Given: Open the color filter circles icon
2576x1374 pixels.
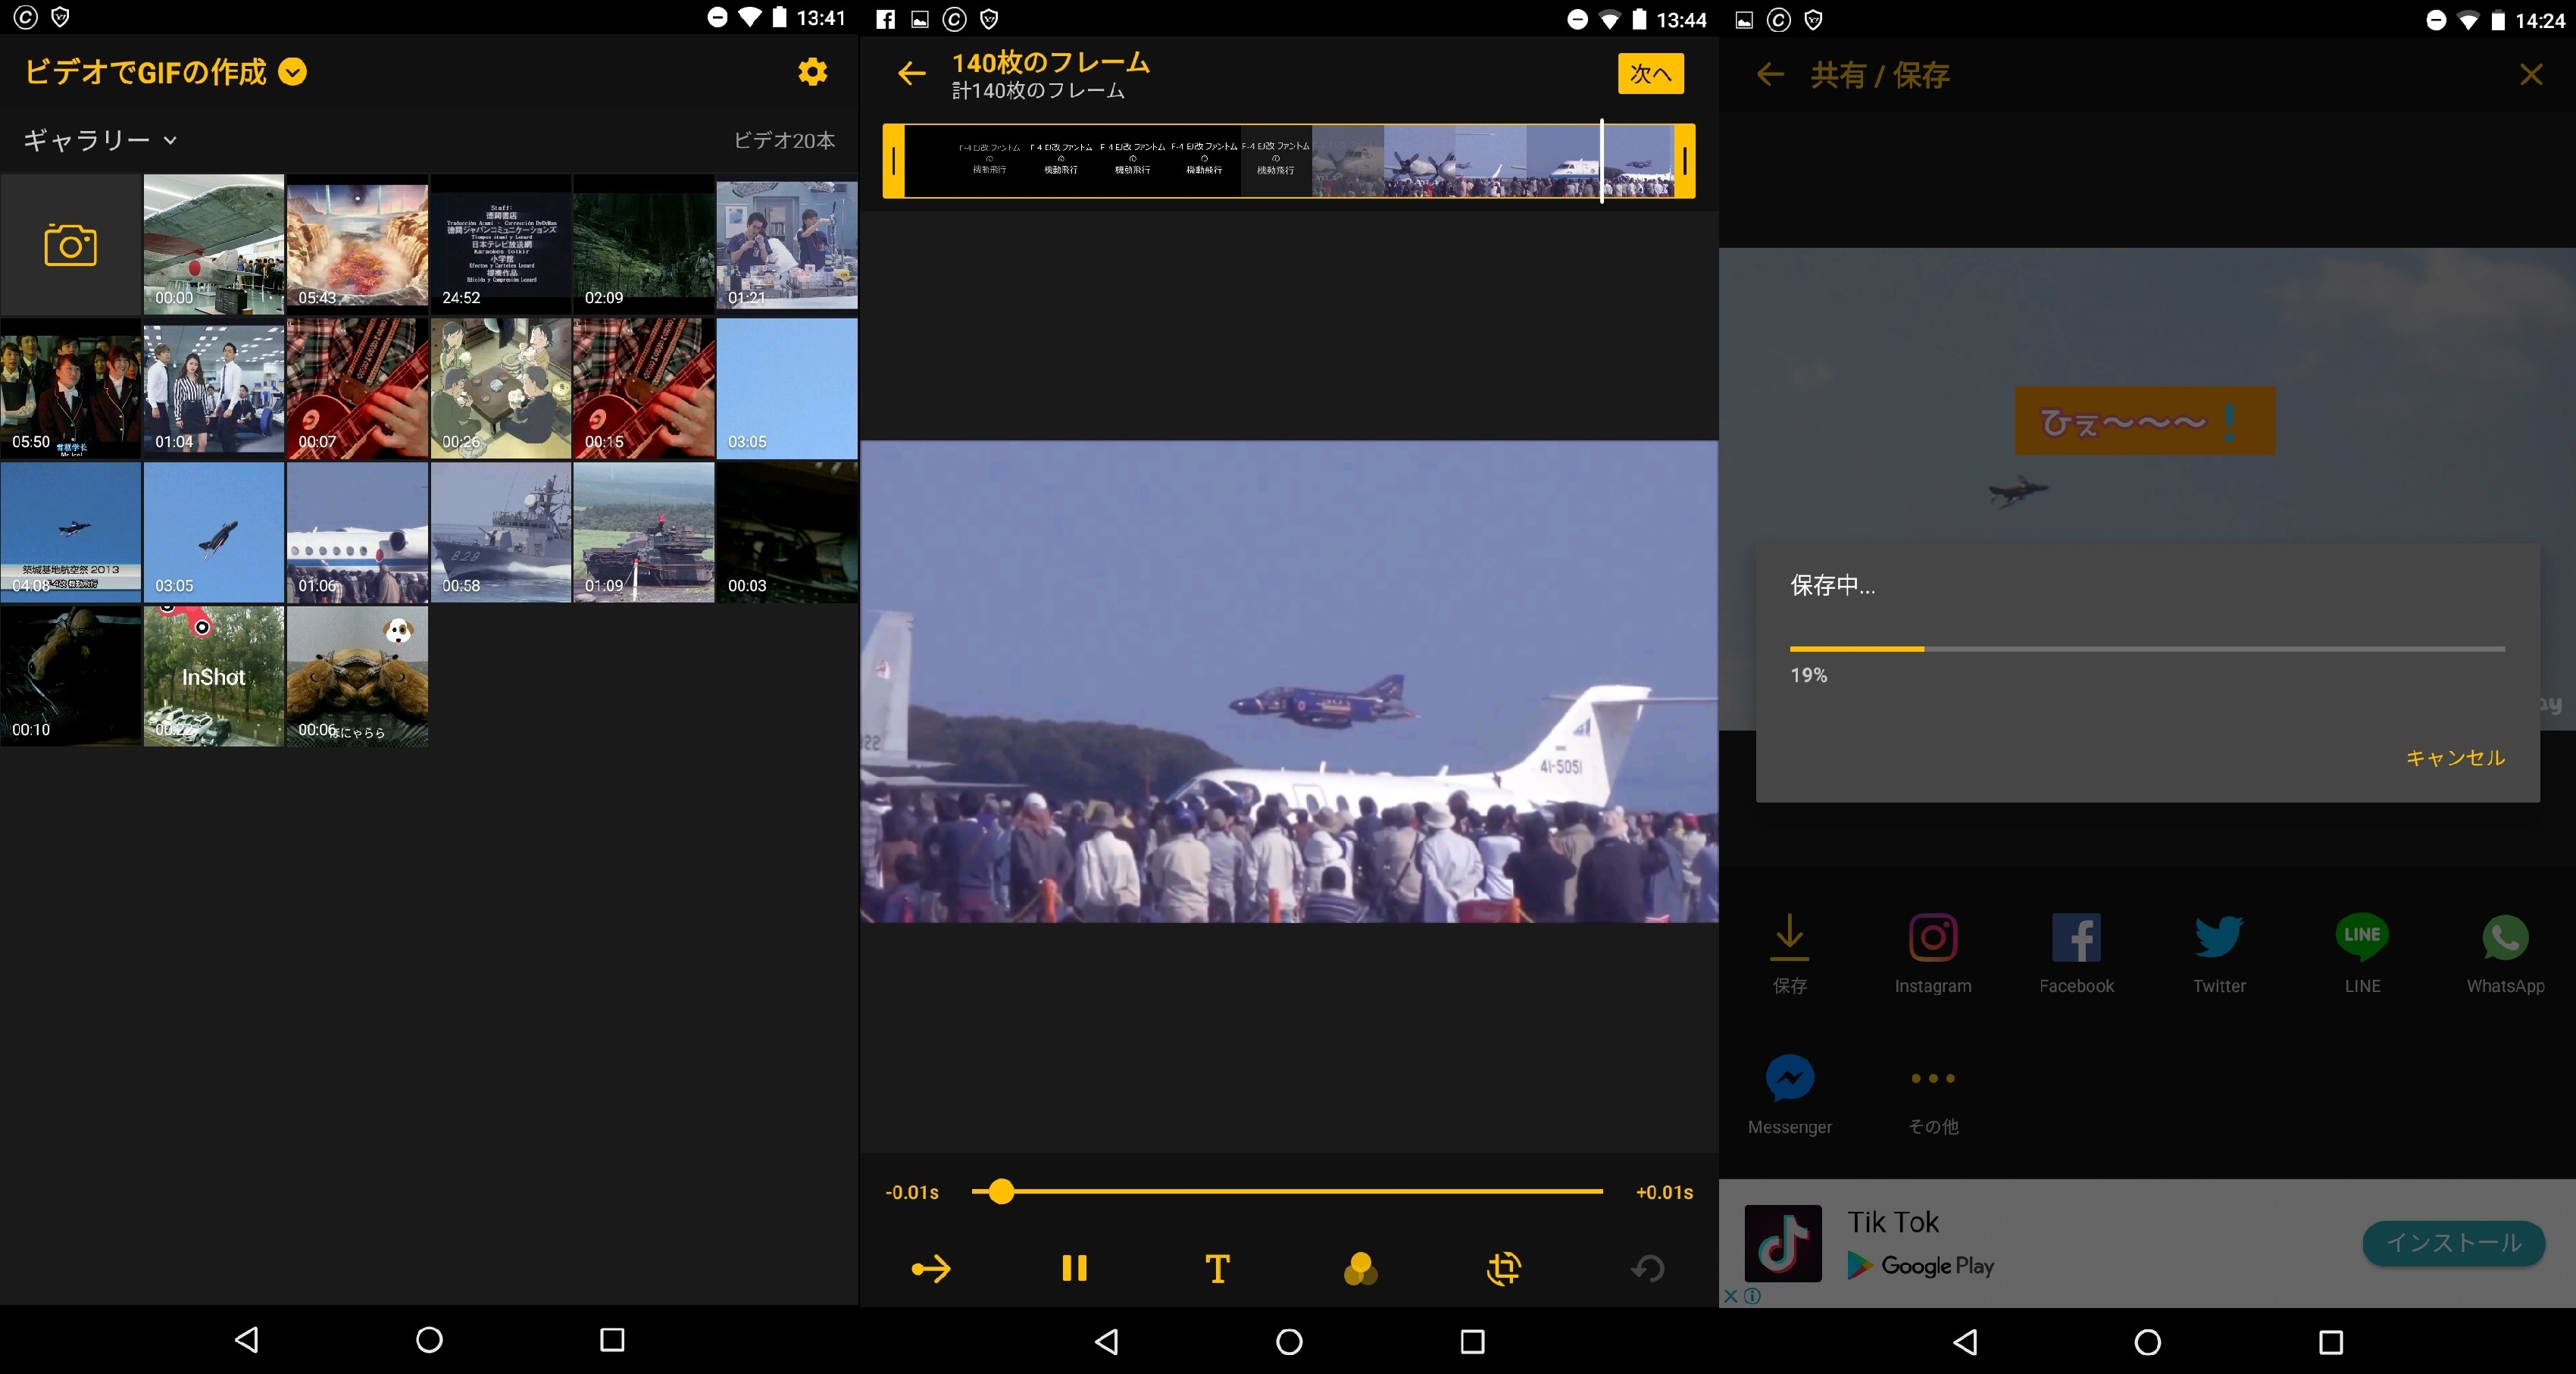Looking at the screenshot, I should pos(1360,1268).
